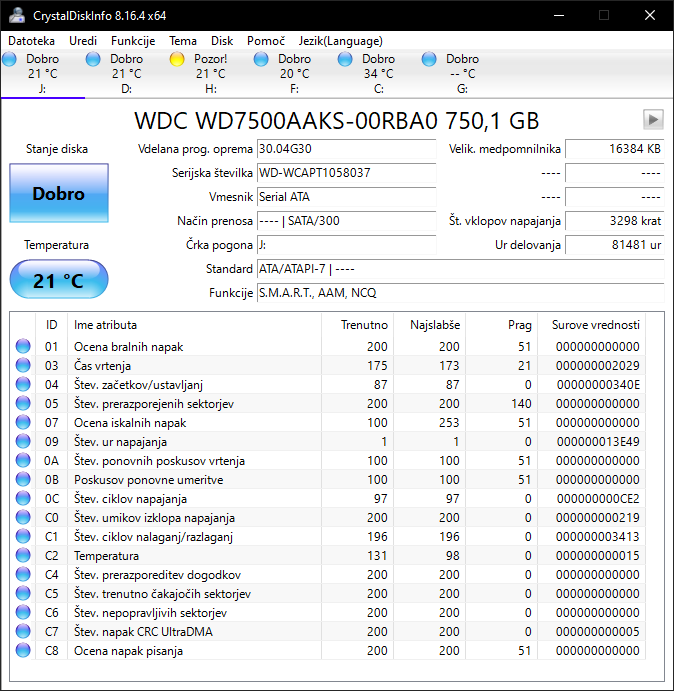Image resolution: width=674 pixels, height=691 pixels.
Task: Open the Datoteka menu
Action: tap(31, 41)
